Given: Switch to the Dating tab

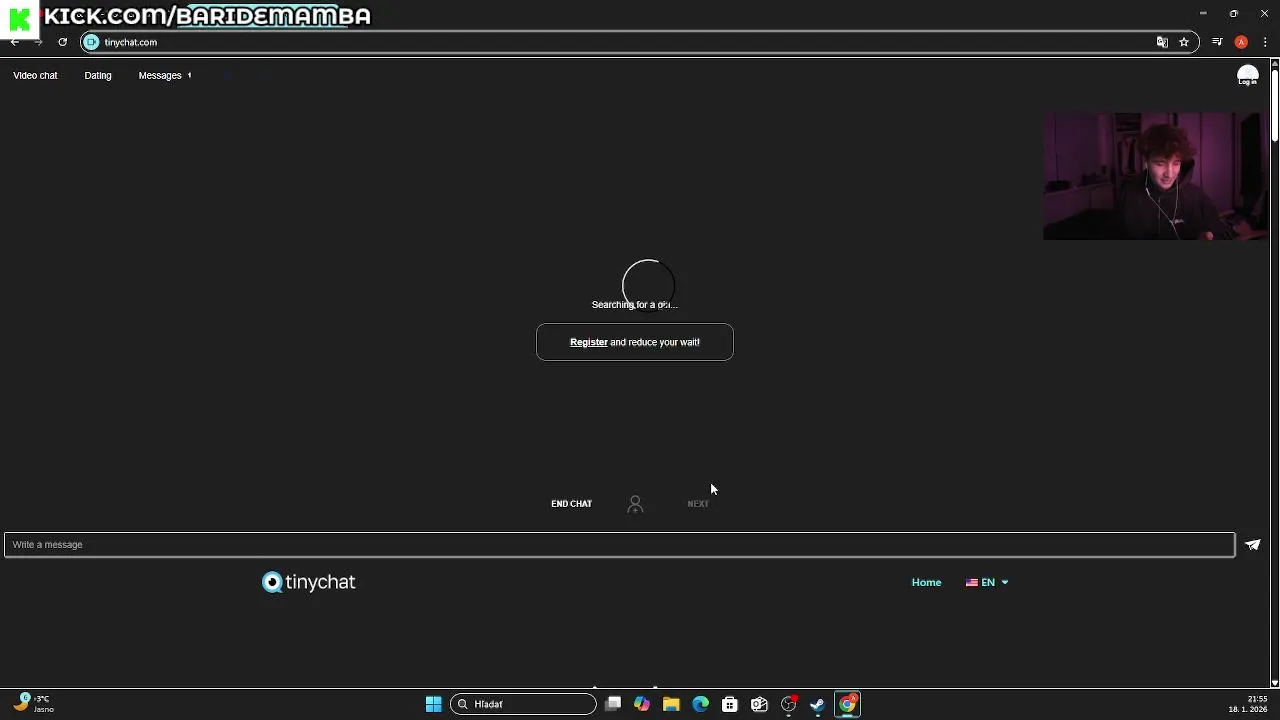Looking at the screenshot, I should [x=98, y=76].
